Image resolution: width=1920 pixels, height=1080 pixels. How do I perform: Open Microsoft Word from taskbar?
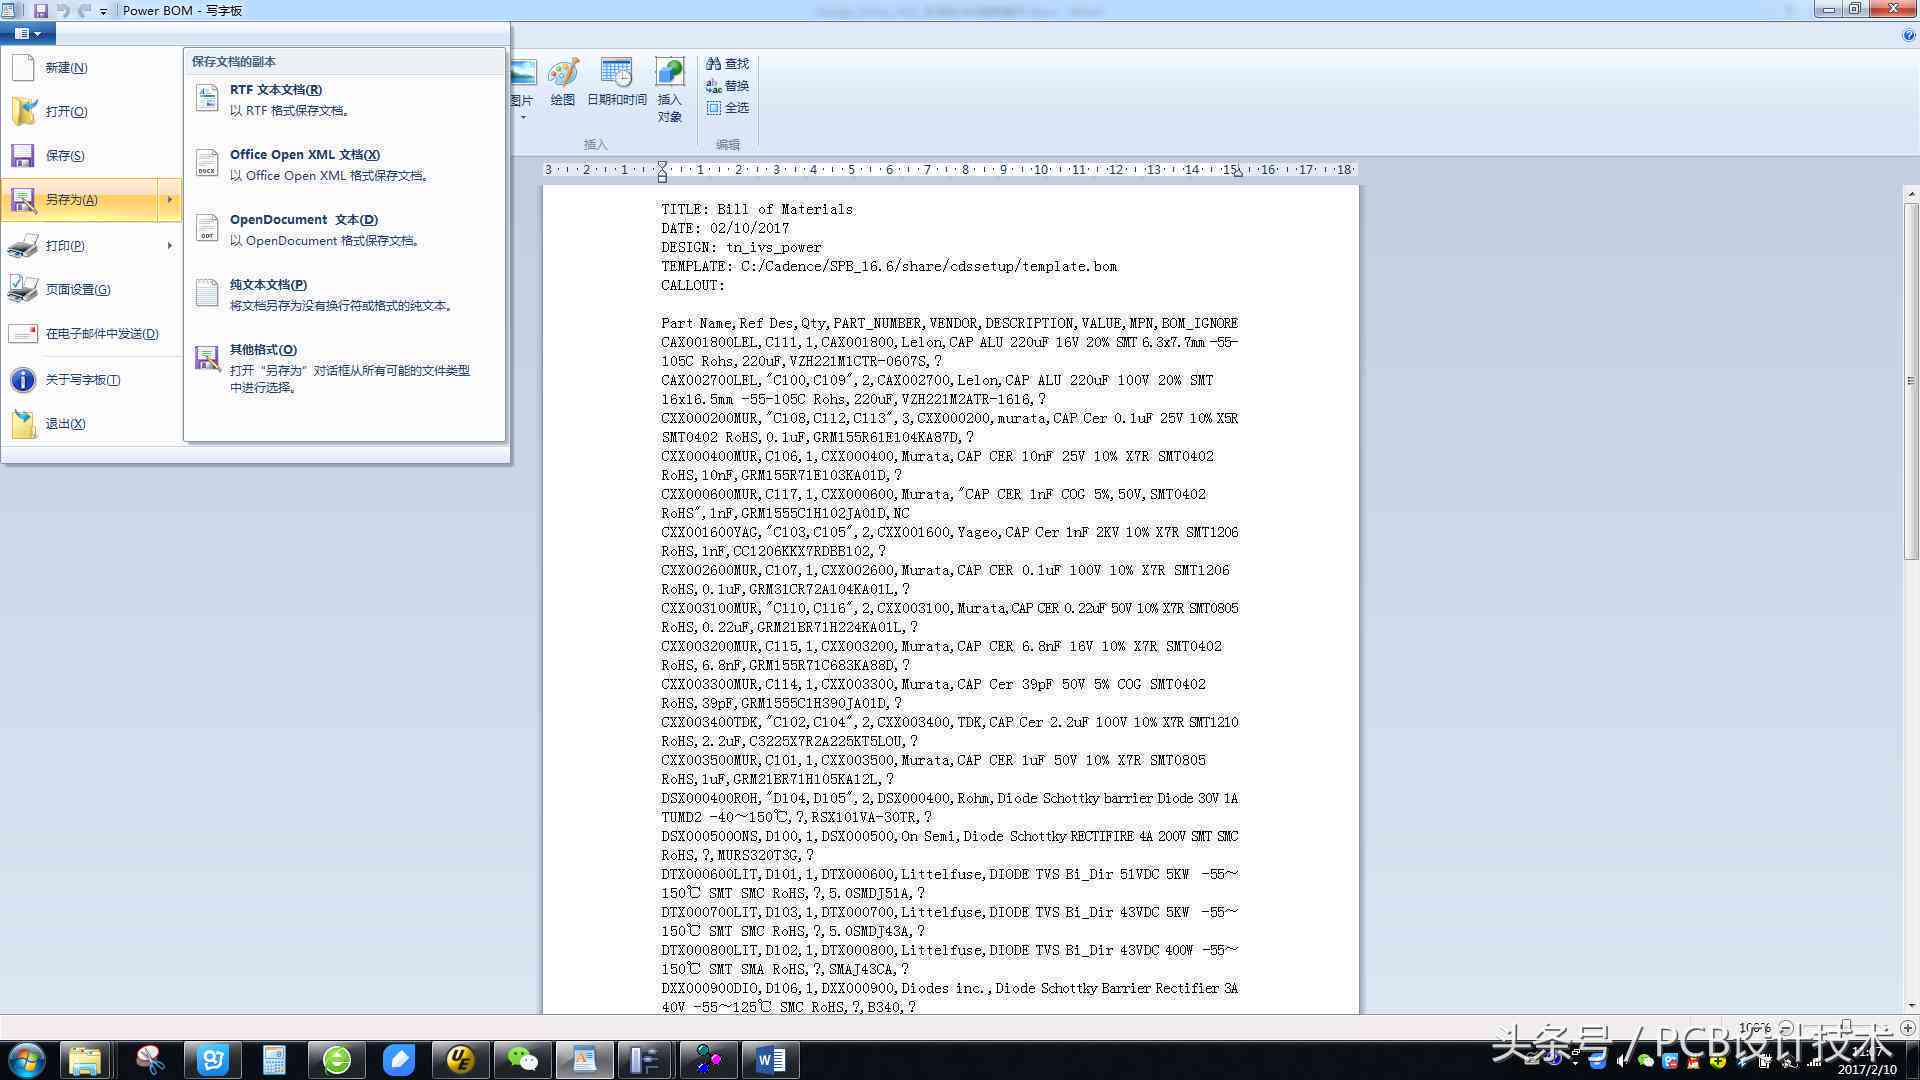click(770, 1060)
